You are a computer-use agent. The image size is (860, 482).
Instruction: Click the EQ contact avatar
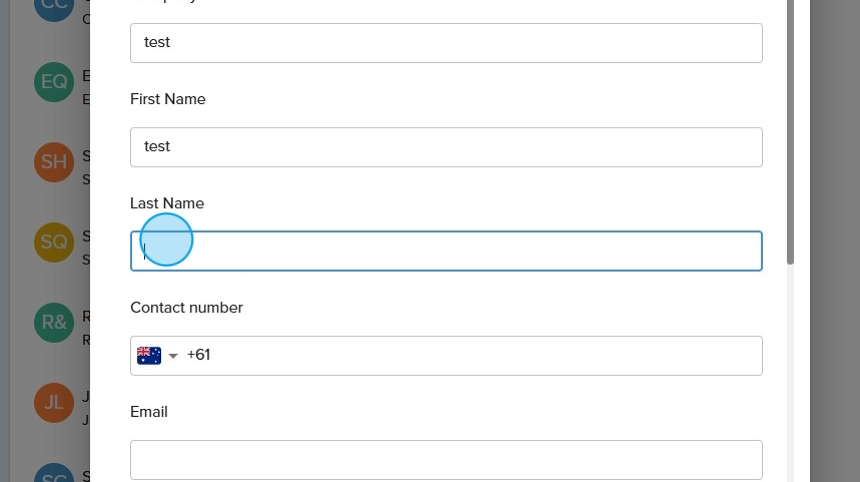[x=53, y=82]
